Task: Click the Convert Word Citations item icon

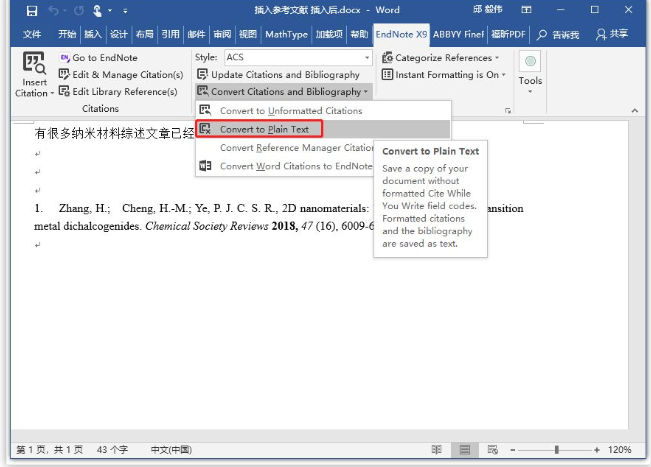Action: [x=206, y=166]
